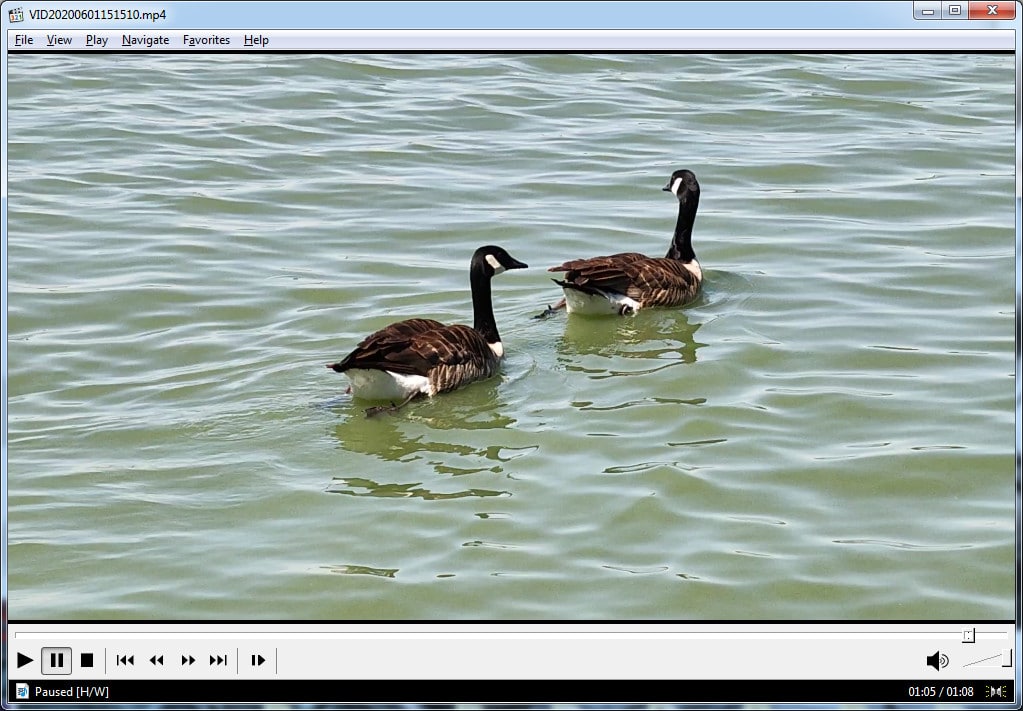Click the rewind (decrease speed) button
Image resolution: width=1023 pixels, height=711 pixels.
tap(156, 660)
